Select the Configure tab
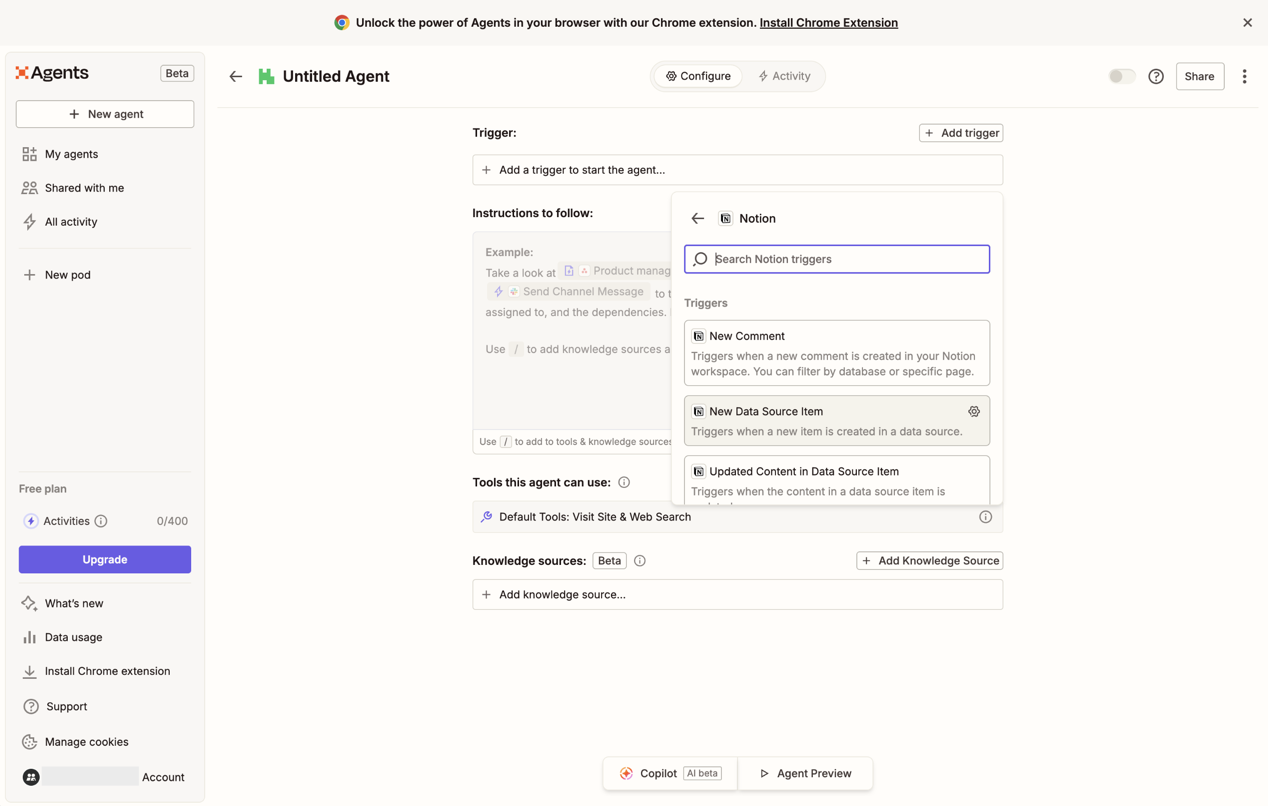Image resolution: width=1268 pixels, height=806 pixels. click(x=698, y=76)
